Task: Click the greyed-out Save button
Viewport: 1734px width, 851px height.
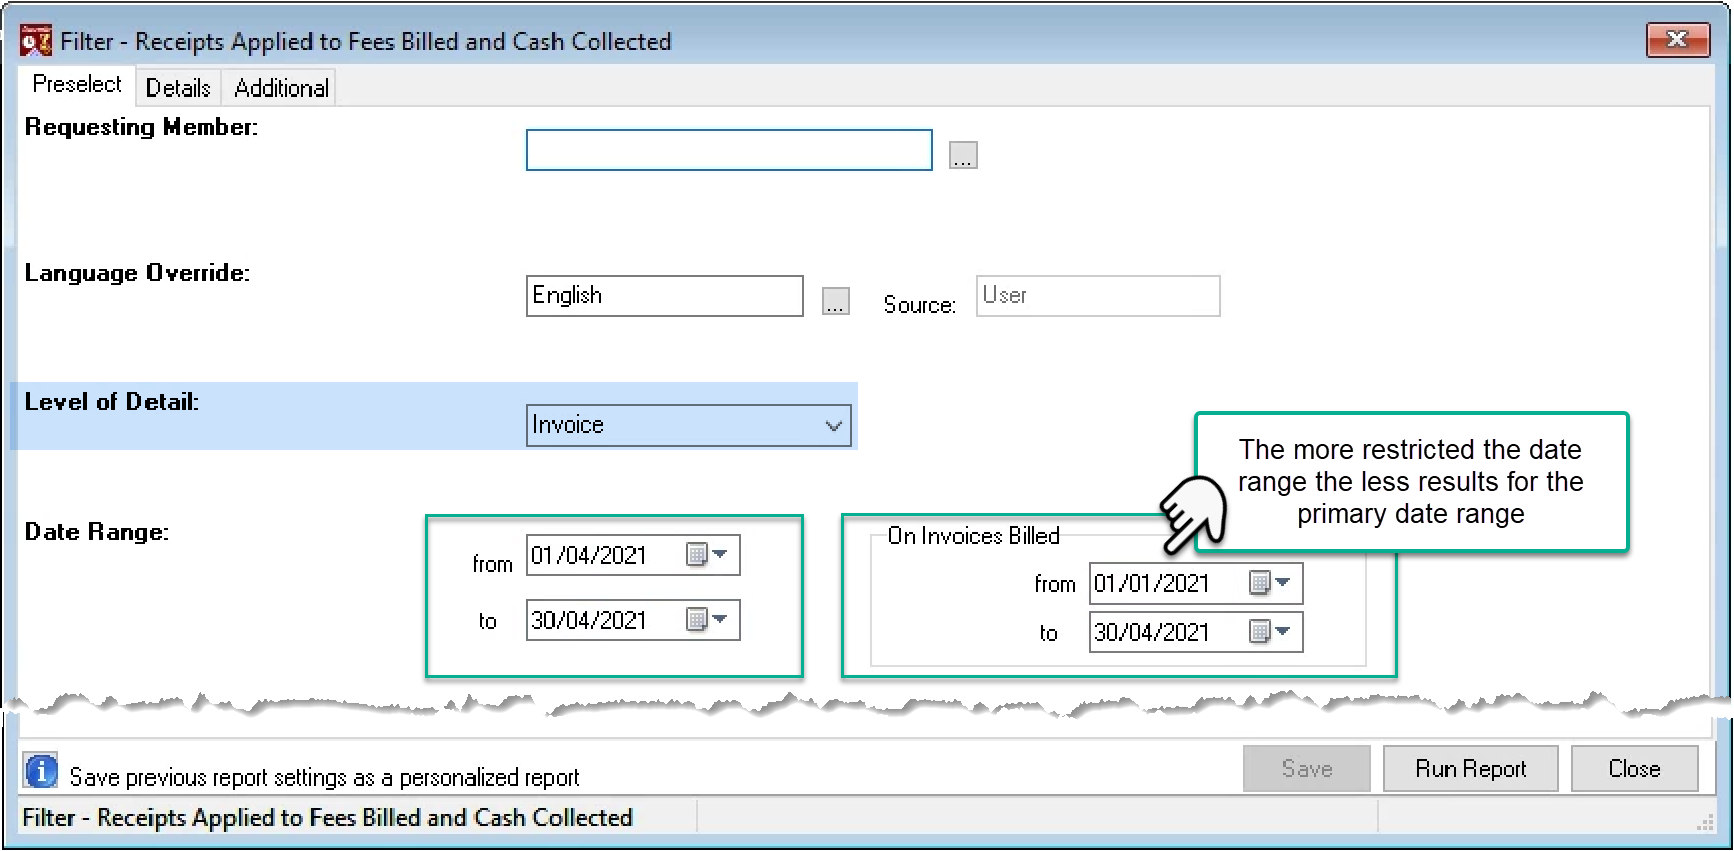Action: (x=1307, y=768)
